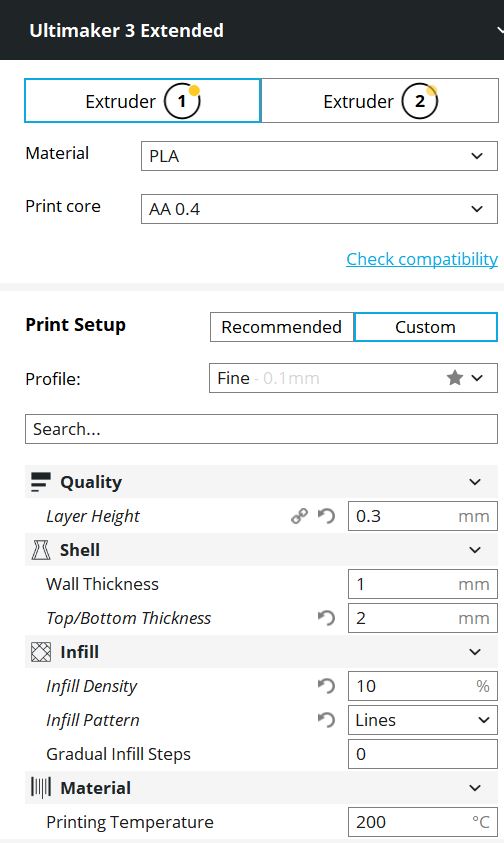Click the Printing Temperature value field
The width and height of the screenshot is (504, 843).
423,822
